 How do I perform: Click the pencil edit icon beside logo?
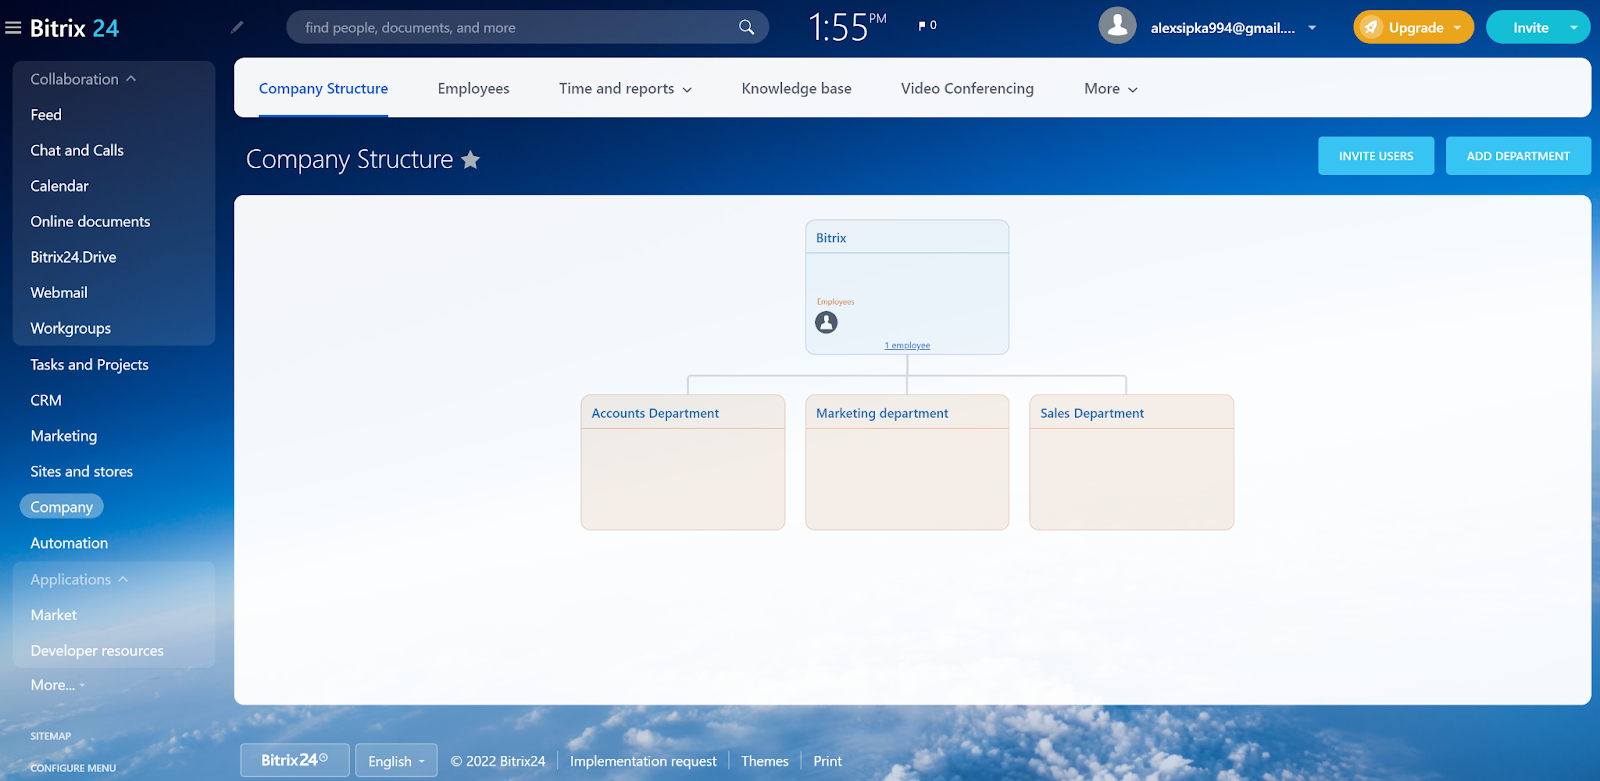237,27
